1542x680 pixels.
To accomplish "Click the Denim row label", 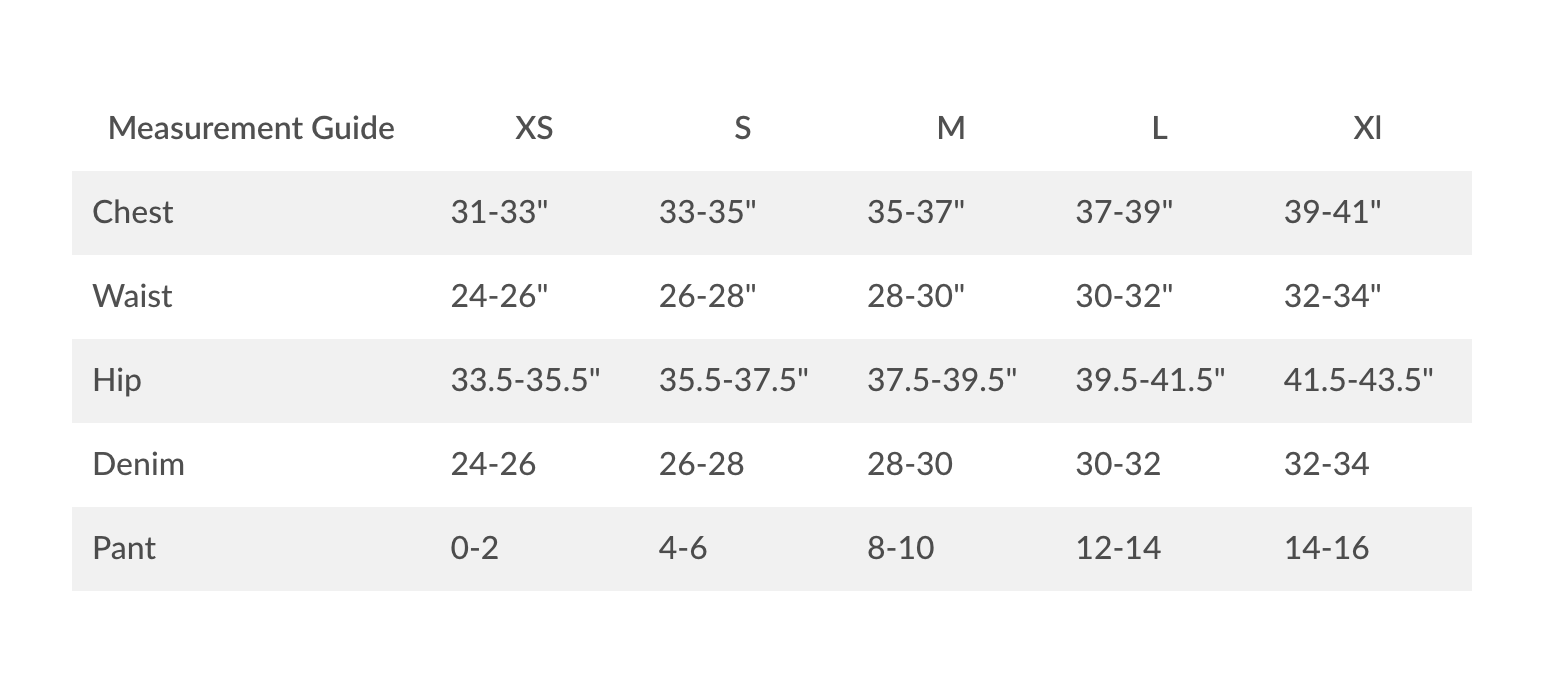I will pos(138,464).
